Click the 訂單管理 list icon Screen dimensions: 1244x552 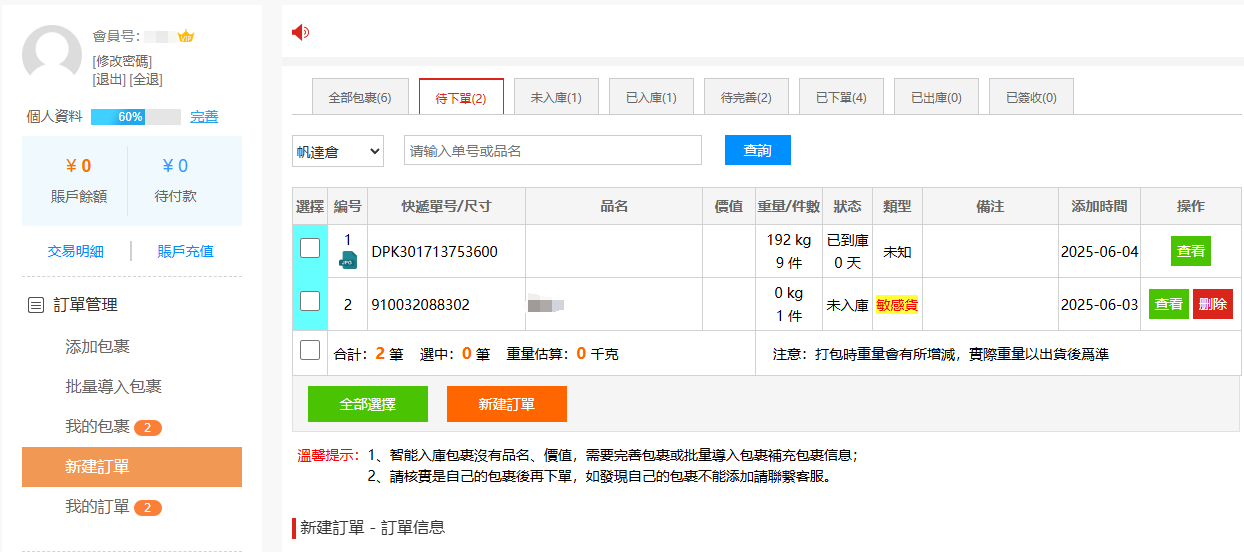(35, 305)
